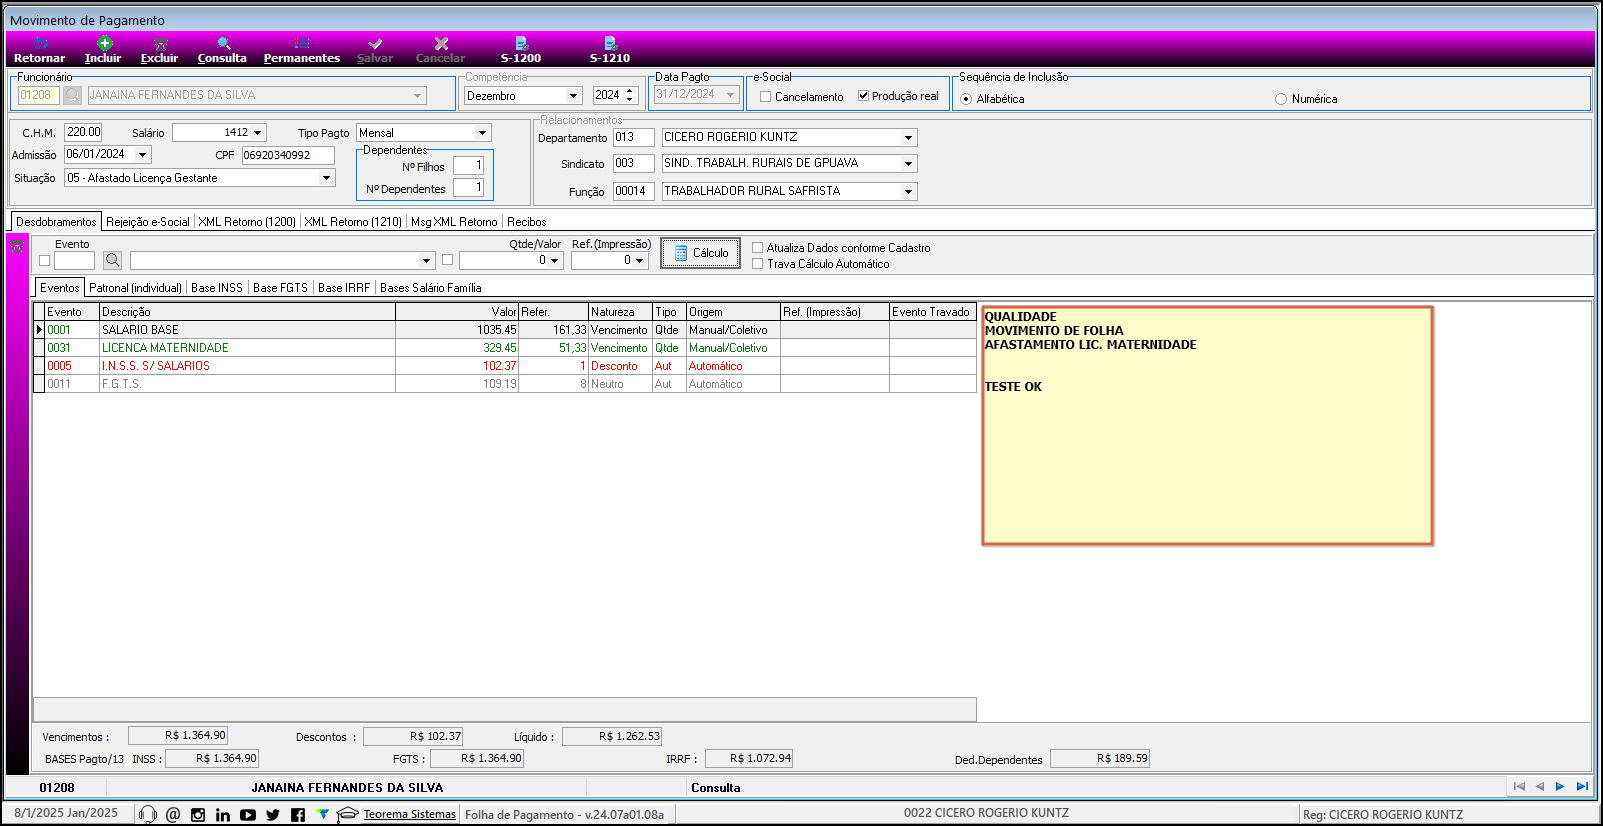Go to previous record arrow

point(1540,787)
